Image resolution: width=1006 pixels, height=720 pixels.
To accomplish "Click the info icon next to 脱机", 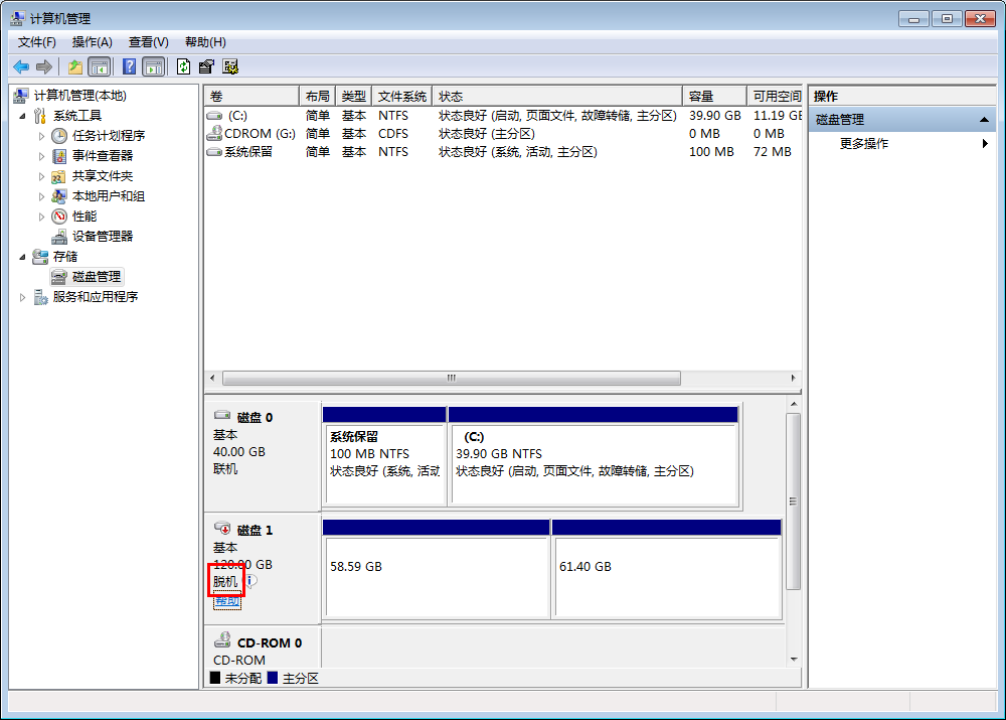I will click(x=251, y=580).
